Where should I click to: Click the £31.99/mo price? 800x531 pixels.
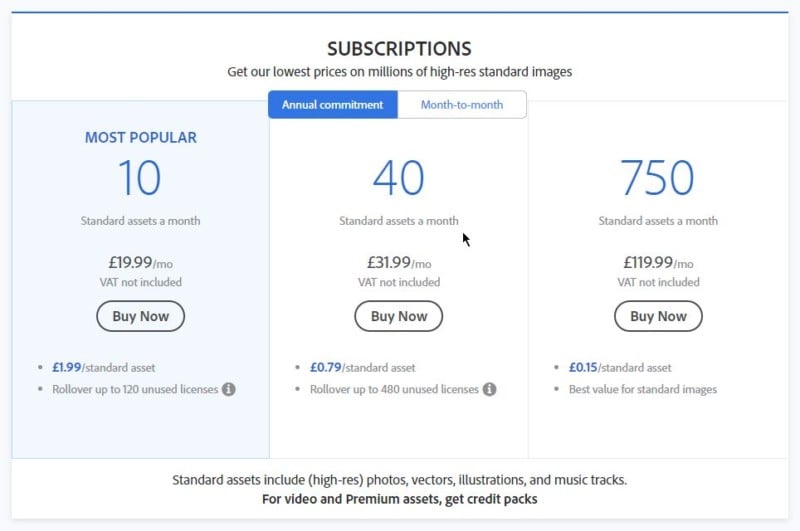coord(399,263)
